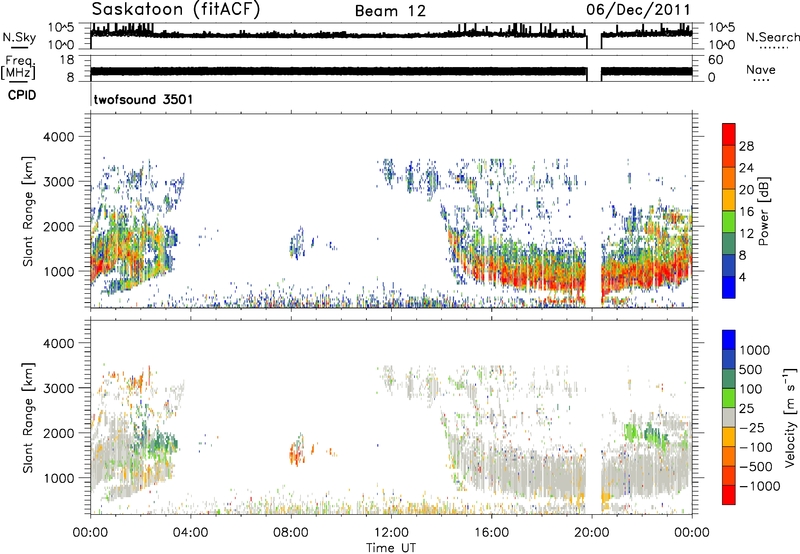Viewport: 800px width, 554px height.
Task: Click 'Slant Range [km]' title of velocity panel
Action: [x=28, y=418]
